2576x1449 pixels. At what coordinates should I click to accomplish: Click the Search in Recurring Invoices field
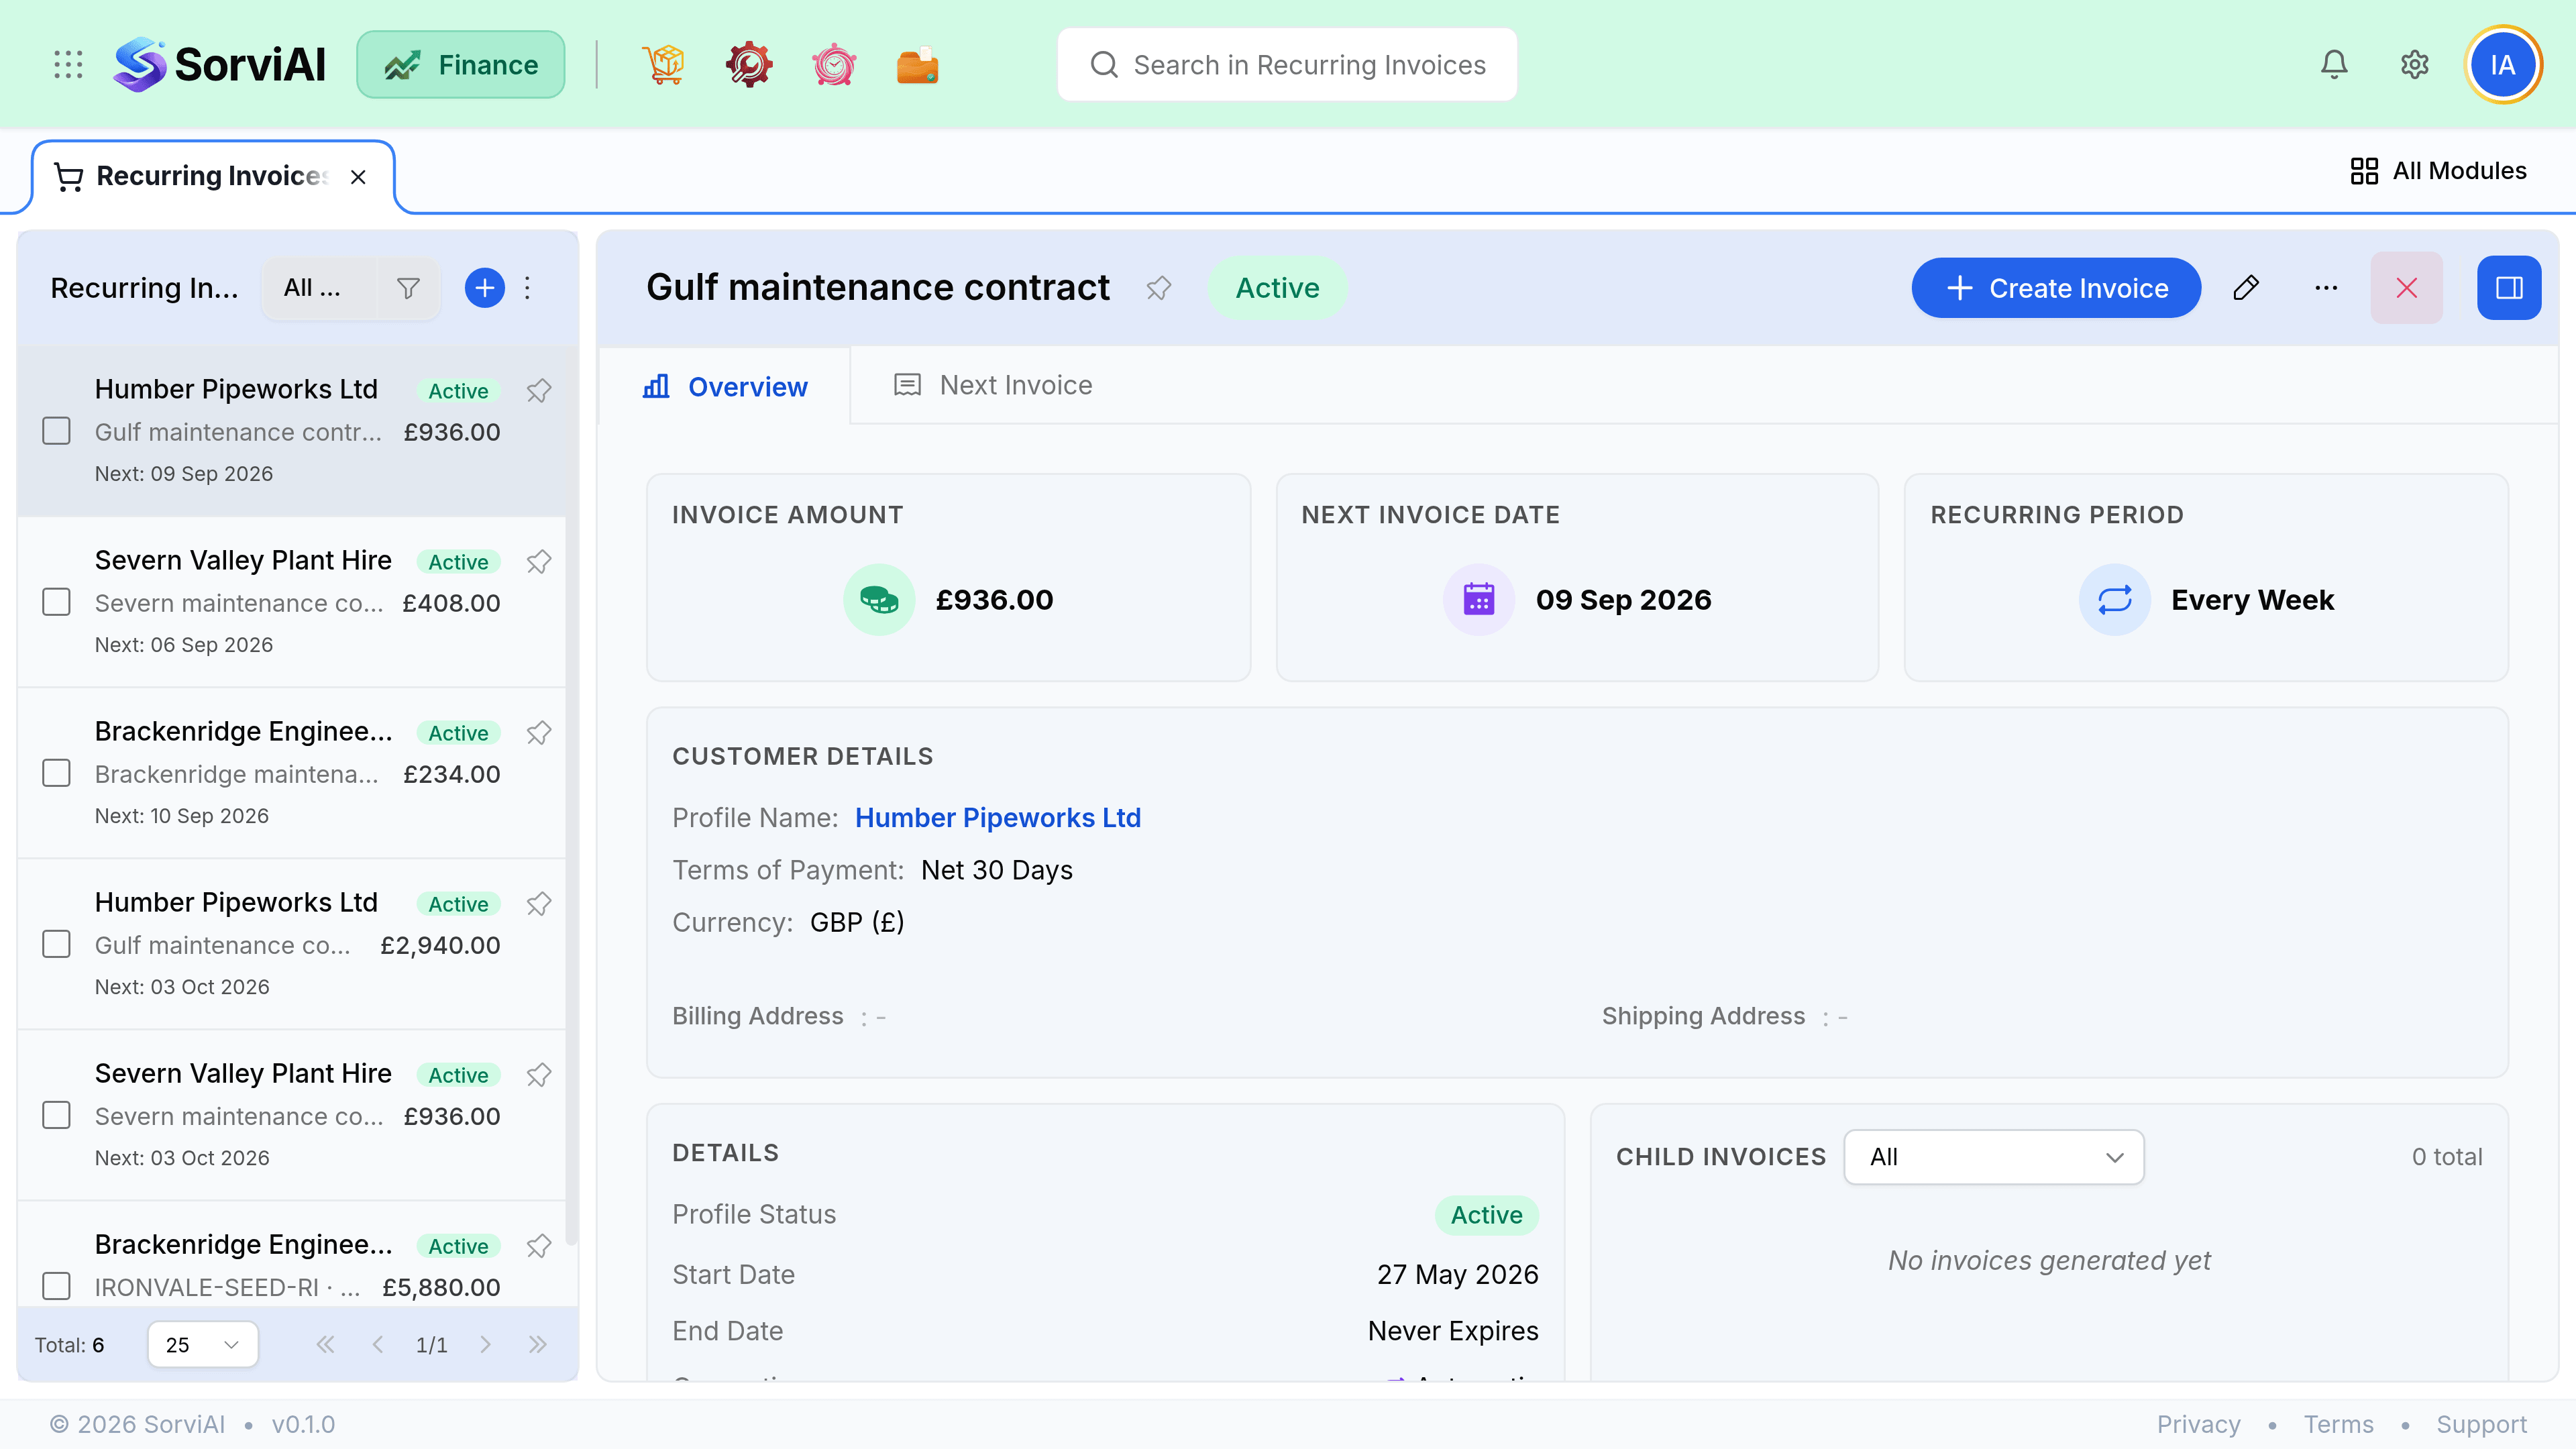point(1287,65)
